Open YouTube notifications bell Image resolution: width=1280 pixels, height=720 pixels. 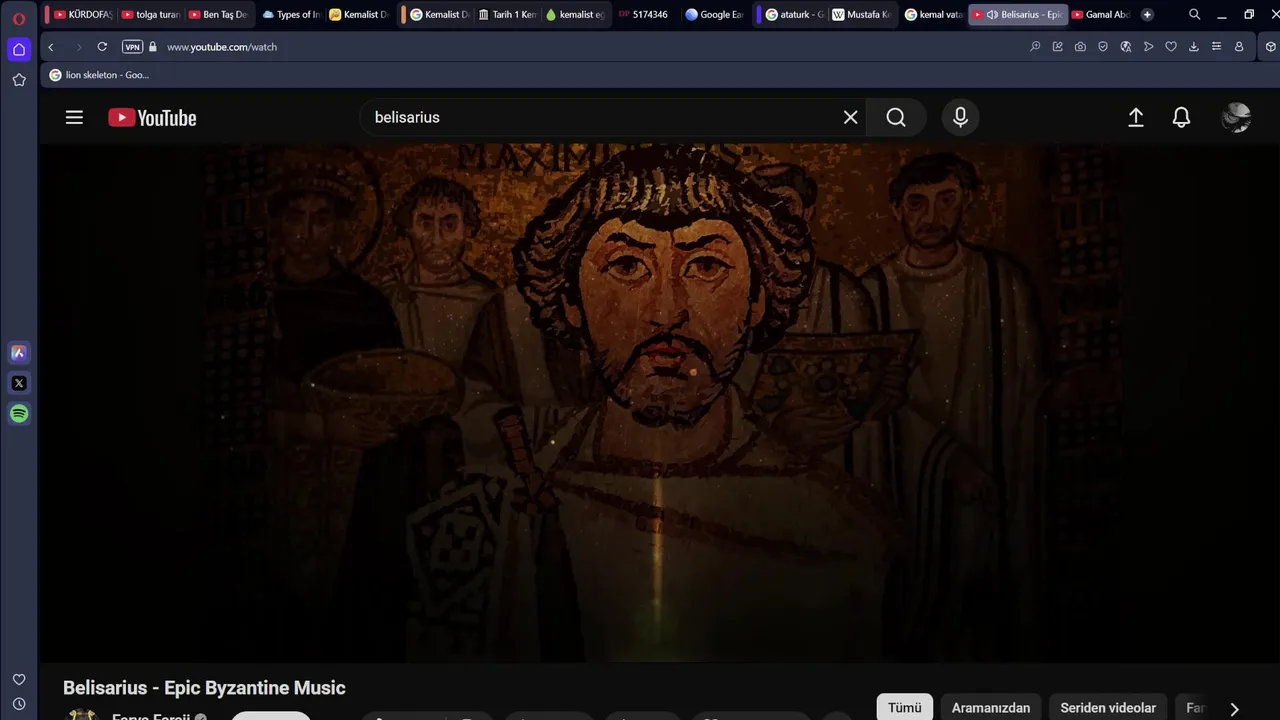click(1181, 117)
